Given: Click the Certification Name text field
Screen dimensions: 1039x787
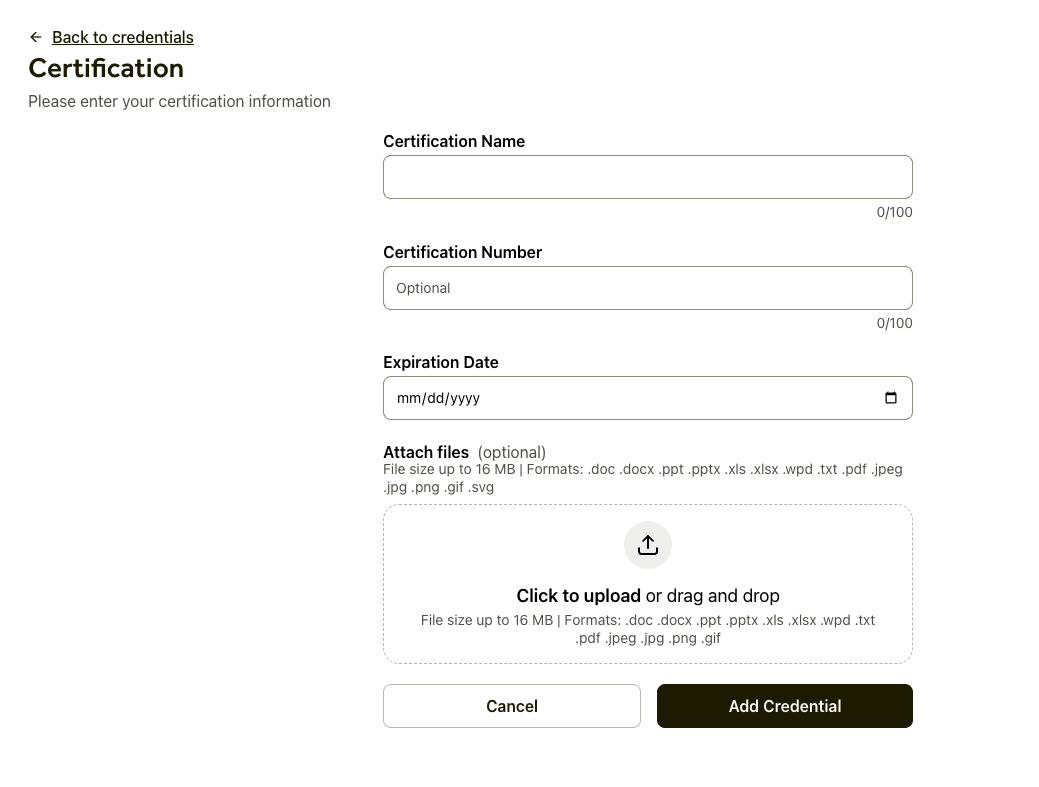Looking at the screenshot, I should tap(647, 177).
